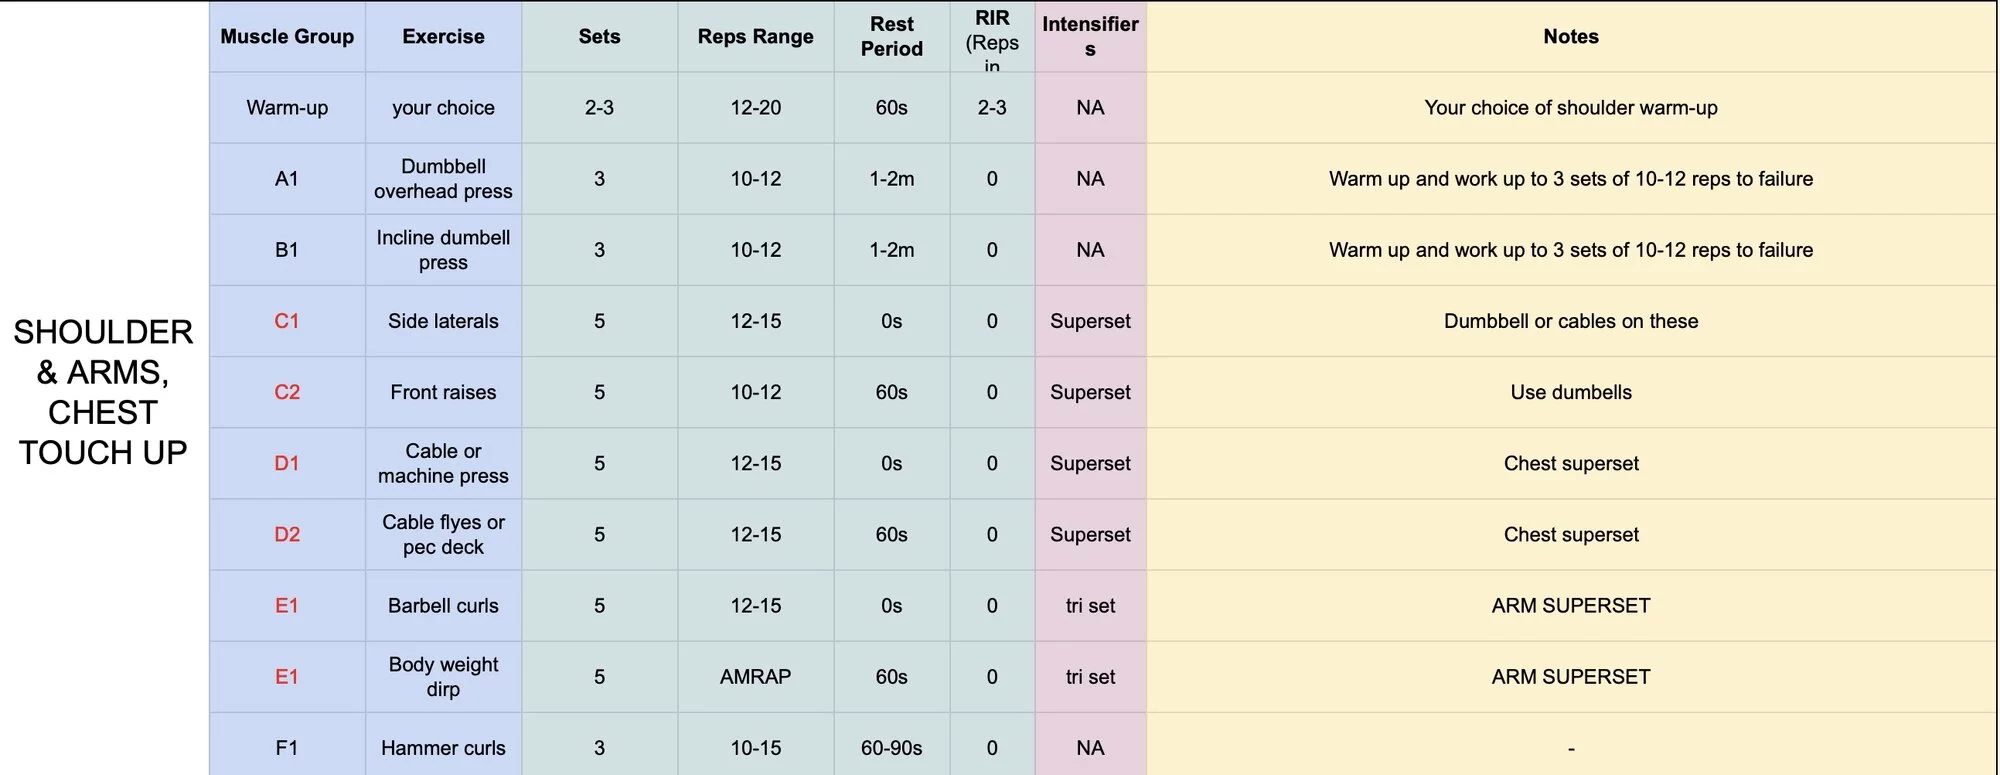Viewport: 2000px width, 775px height.
Task: Select the Rest Period header cell
Action: click(x=891, y=37)
